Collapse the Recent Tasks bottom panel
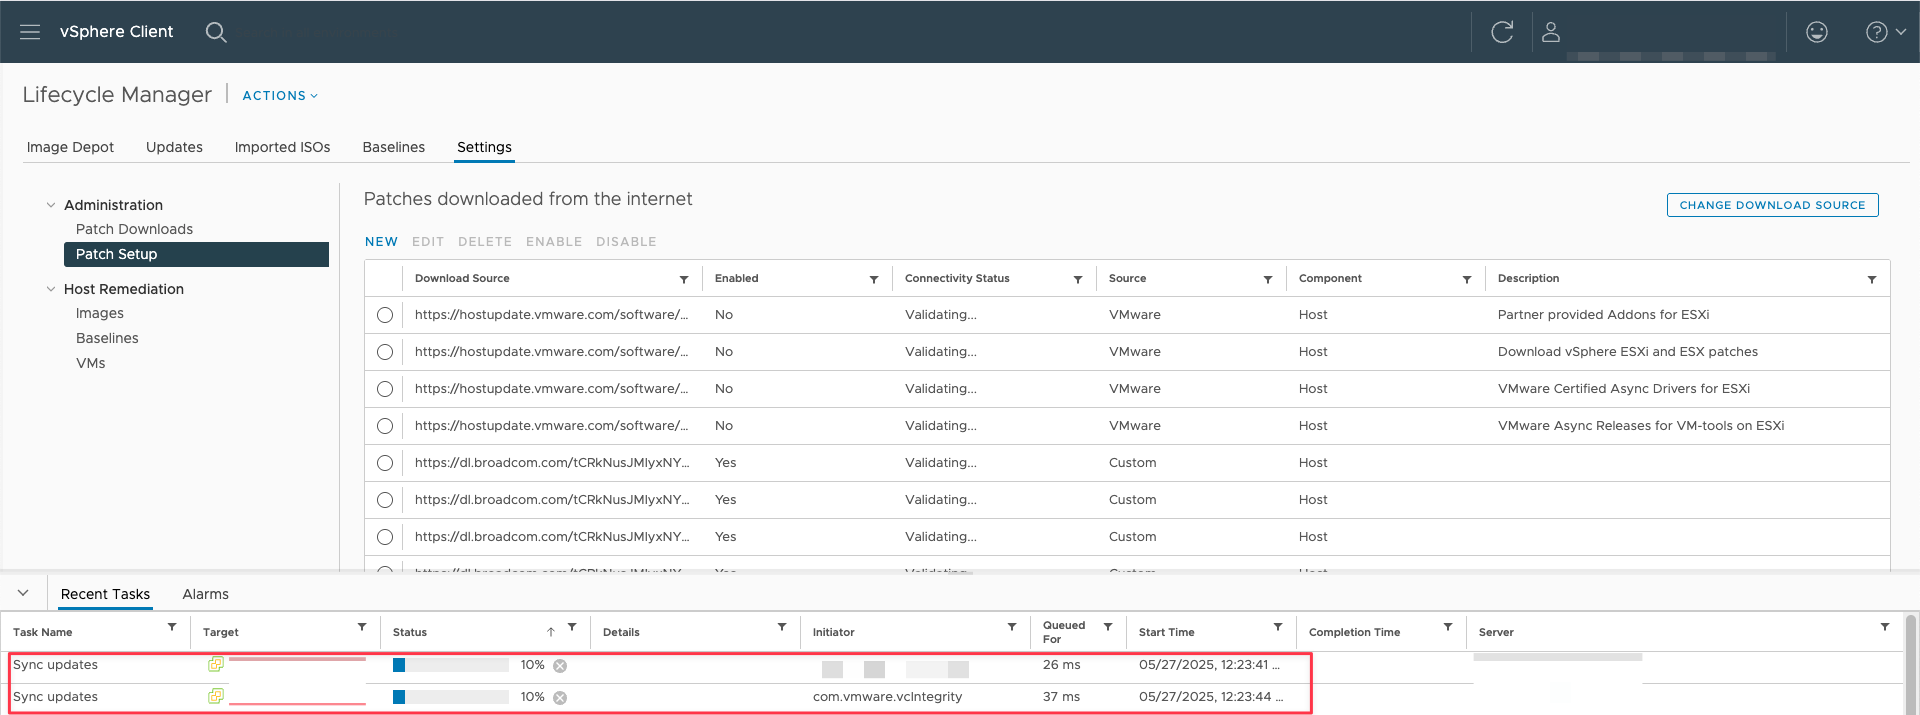The image size is (1920, 715). coord(23,593)
